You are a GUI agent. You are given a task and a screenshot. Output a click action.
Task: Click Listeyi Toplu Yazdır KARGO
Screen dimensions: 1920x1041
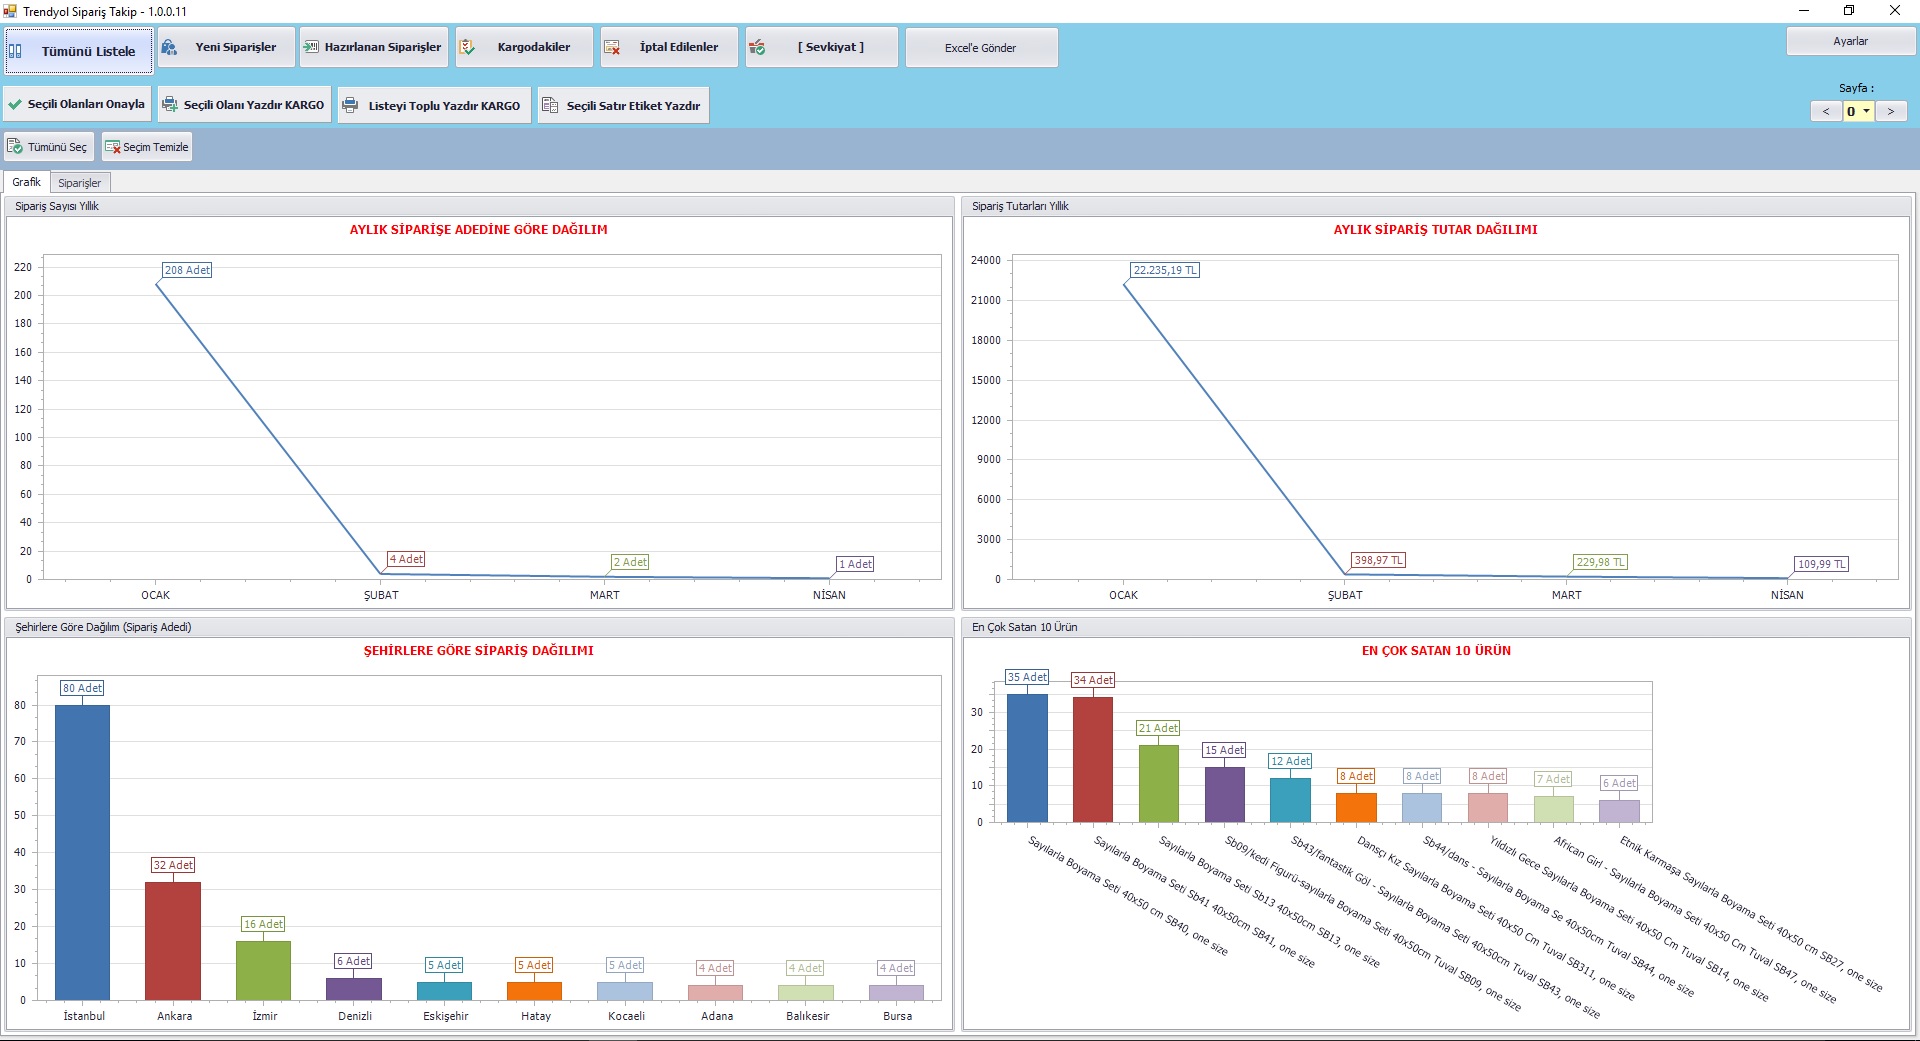click(433, 105)
